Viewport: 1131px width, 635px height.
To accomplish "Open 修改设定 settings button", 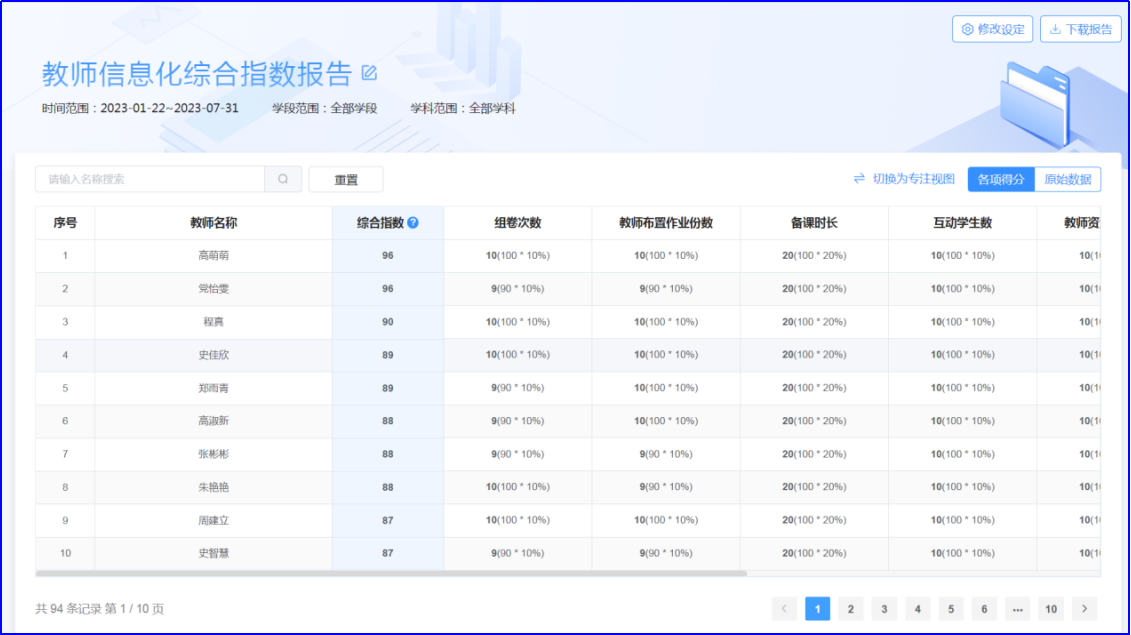I will tap(992, 29).
